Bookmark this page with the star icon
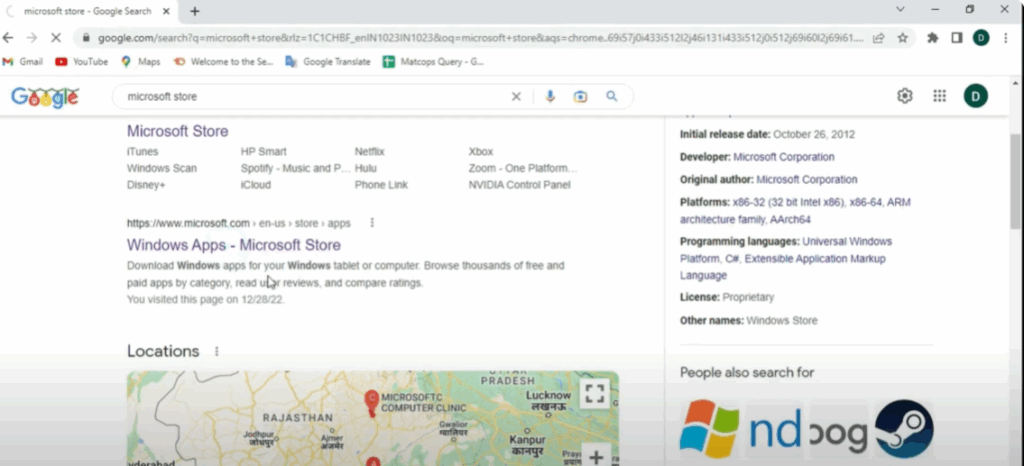This screenshot has width=1024, height=466. (x=903, y=38)
